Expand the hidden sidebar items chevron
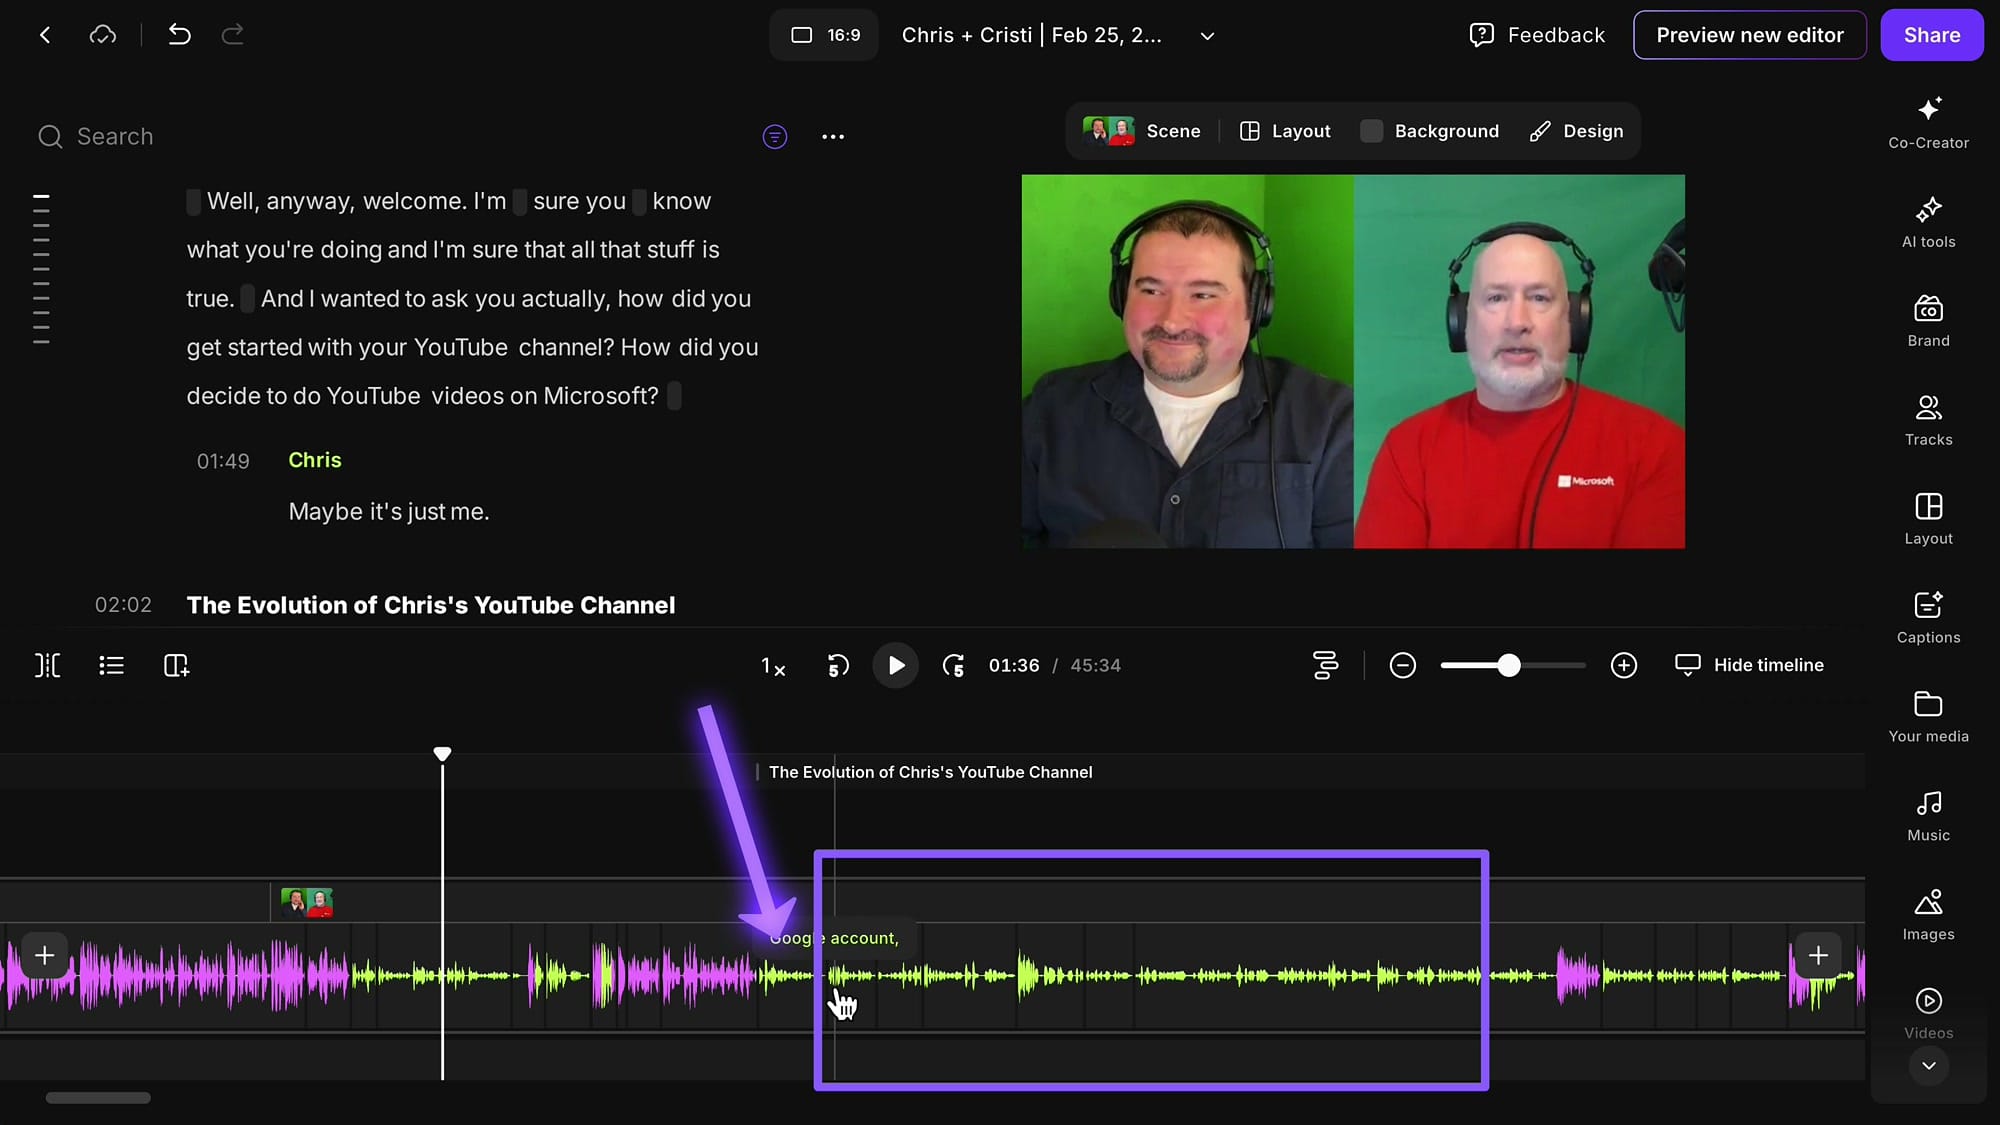This screenshot has height=1125, width=2000. tap(1928, 1067)
